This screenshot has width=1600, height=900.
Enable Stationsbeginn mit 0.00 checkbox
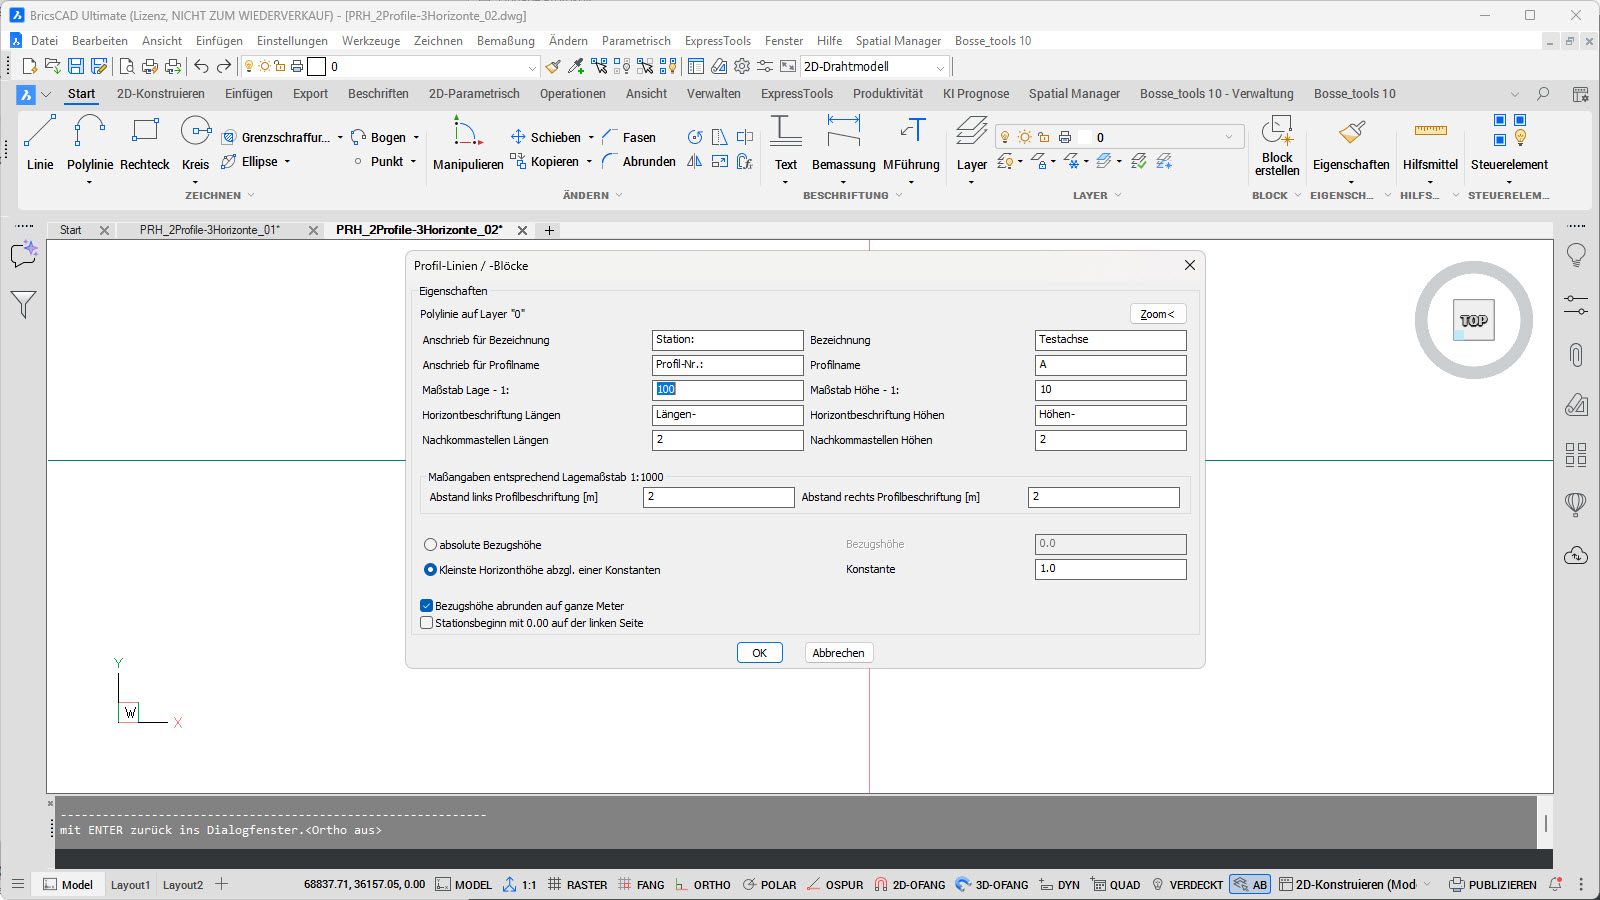coord(427,623)
